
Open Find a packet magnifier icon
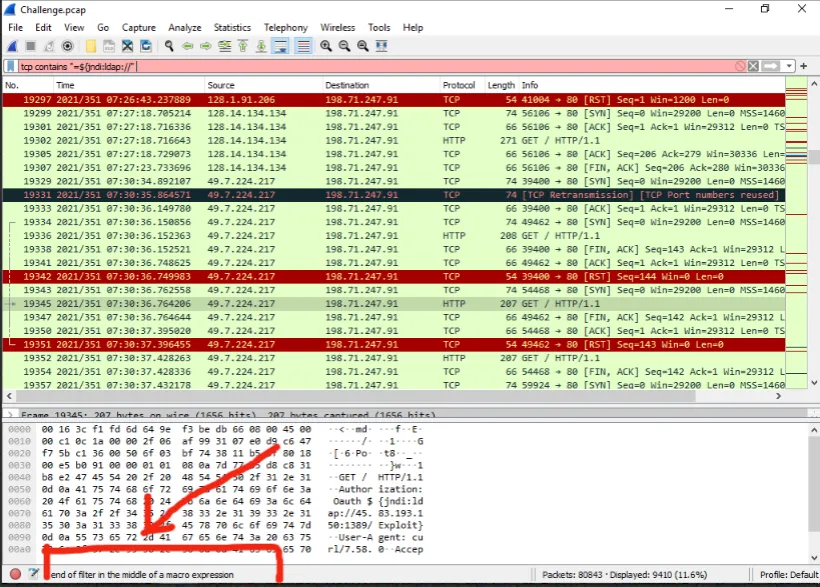169,46
